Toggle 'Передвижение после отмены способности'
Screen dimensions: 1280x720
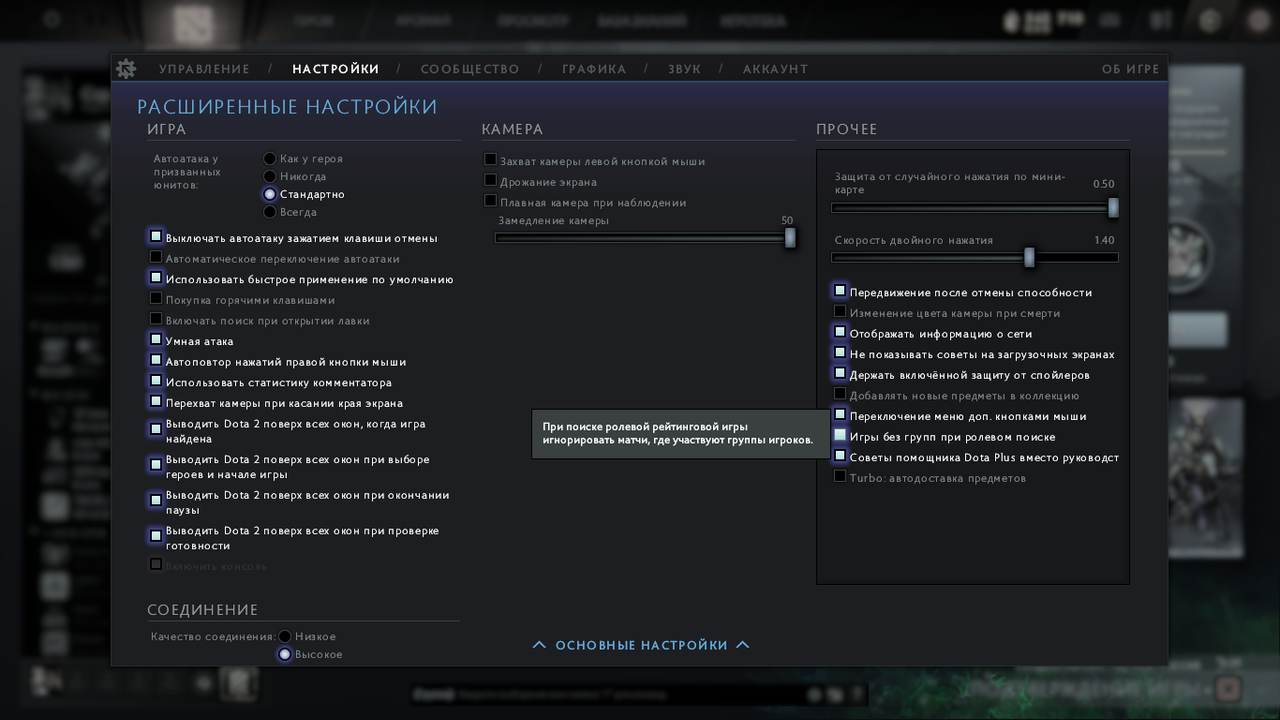[840, 291]
